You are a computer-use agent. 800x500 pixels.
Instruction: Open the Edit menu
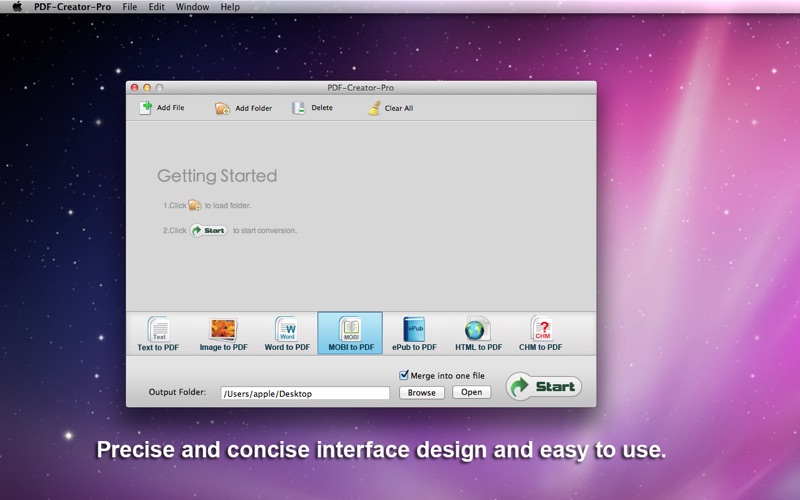[156, 7]
